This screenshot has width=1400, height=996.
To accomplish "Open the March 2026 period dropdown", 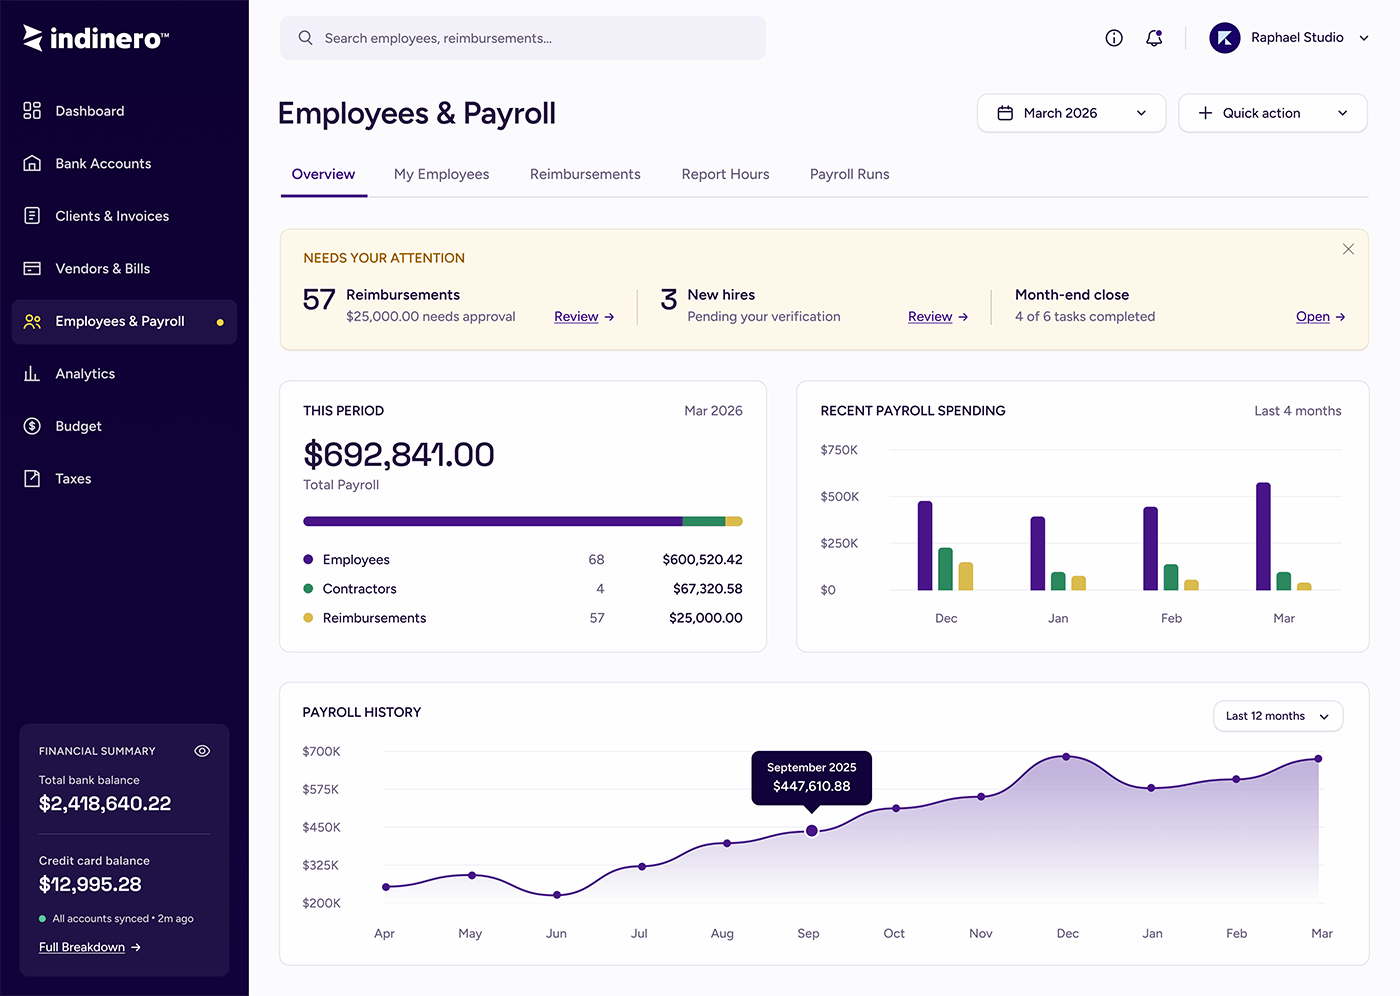I will (1072, 113).
